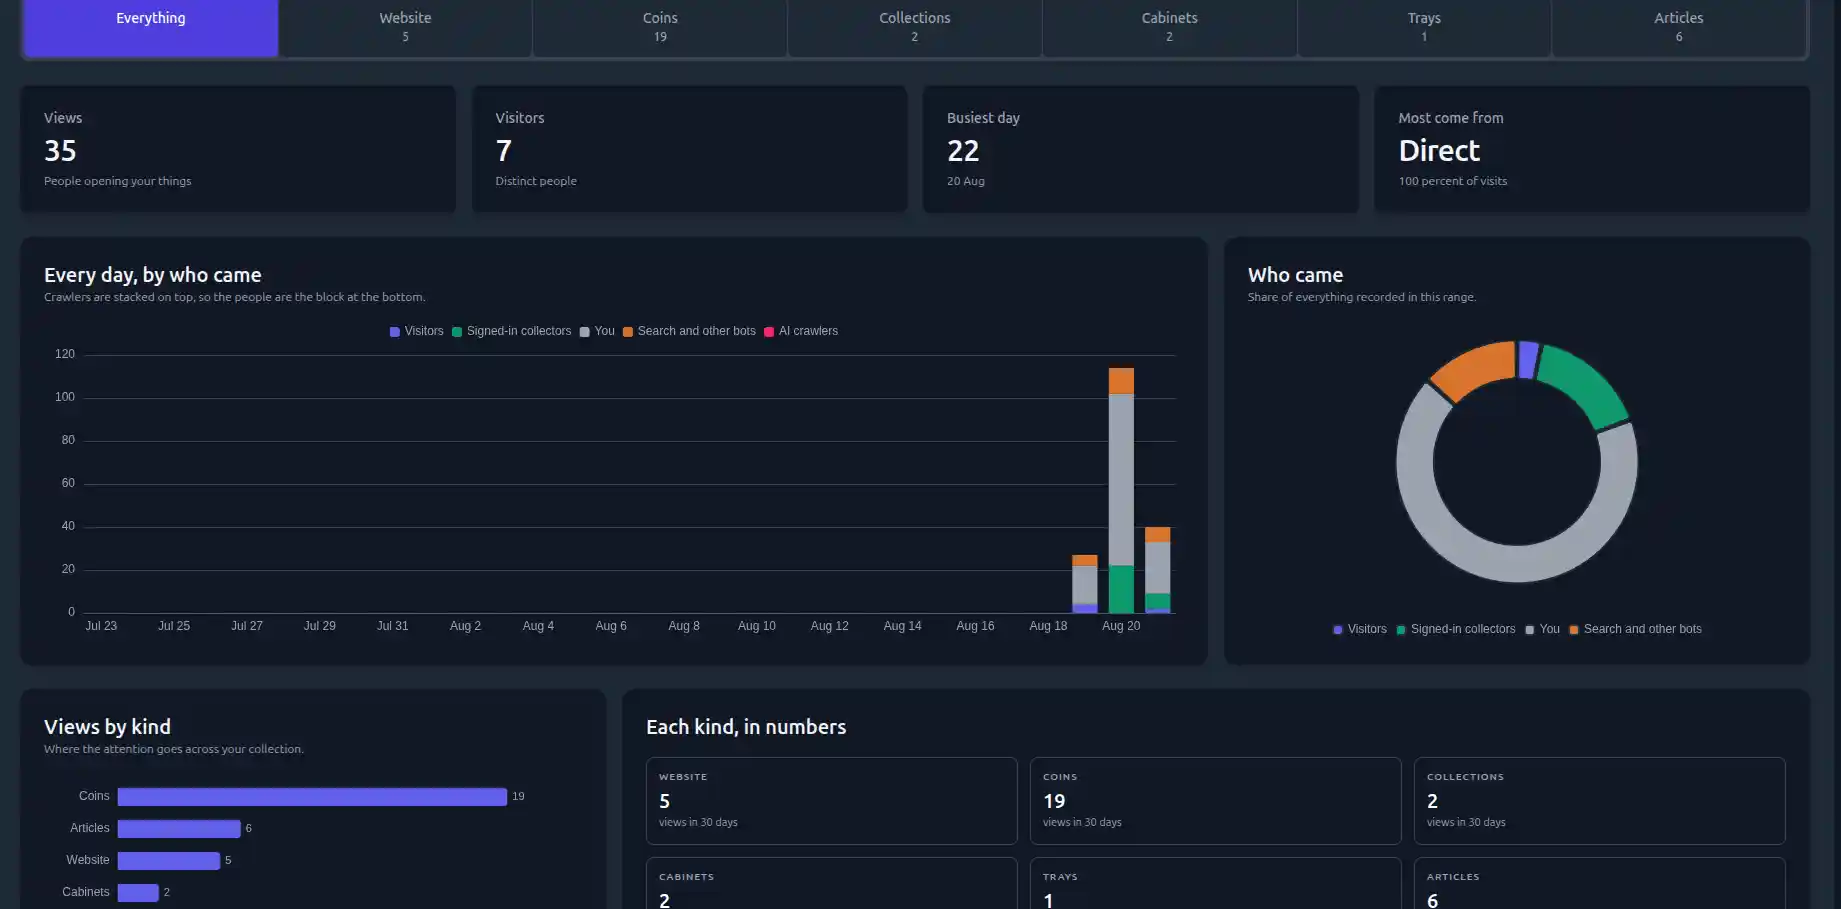
Task: Open the Articles tab
Action: (1678, 27)
